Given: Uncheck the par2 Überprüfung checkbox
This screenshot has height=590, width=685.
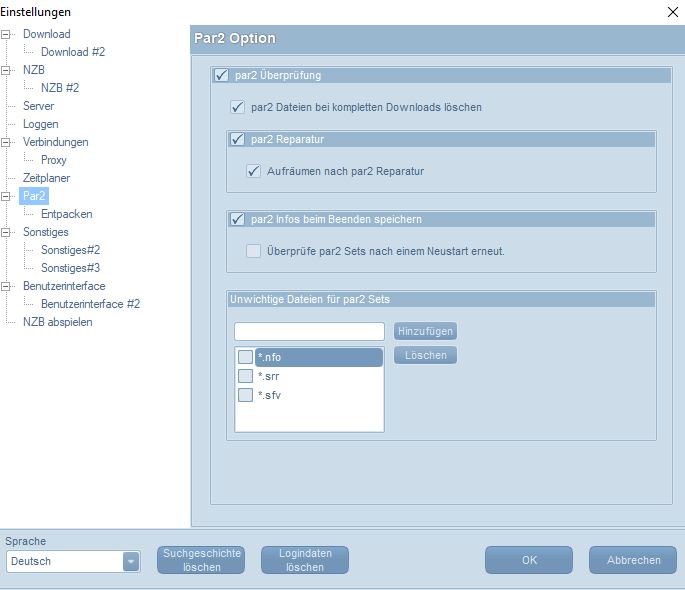Looking at the screenshot, I should point(221,75).
